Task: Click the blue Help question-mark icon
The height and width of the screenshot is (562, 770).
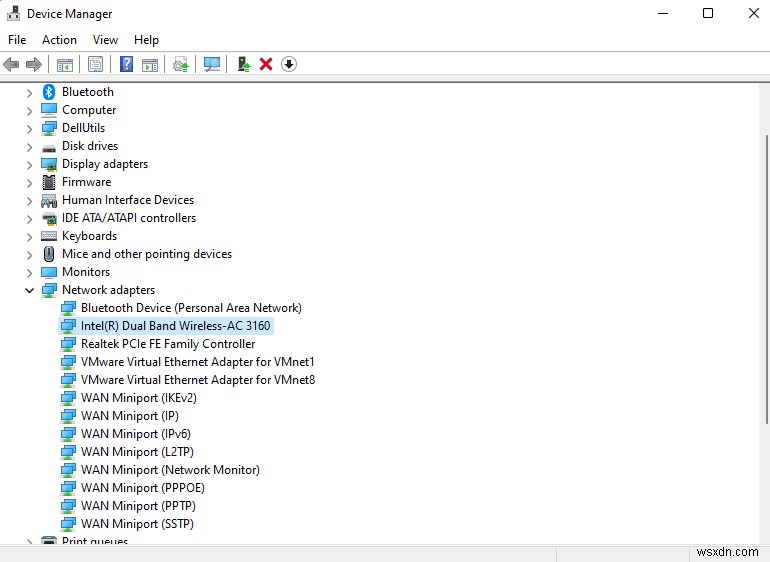Action: pos(126,64)
